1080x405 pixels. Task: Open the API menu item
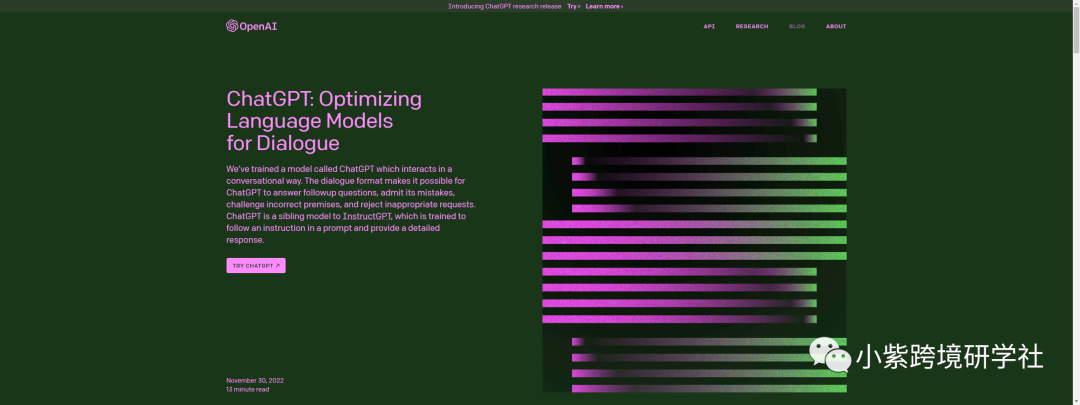click(x=709, y=26)
